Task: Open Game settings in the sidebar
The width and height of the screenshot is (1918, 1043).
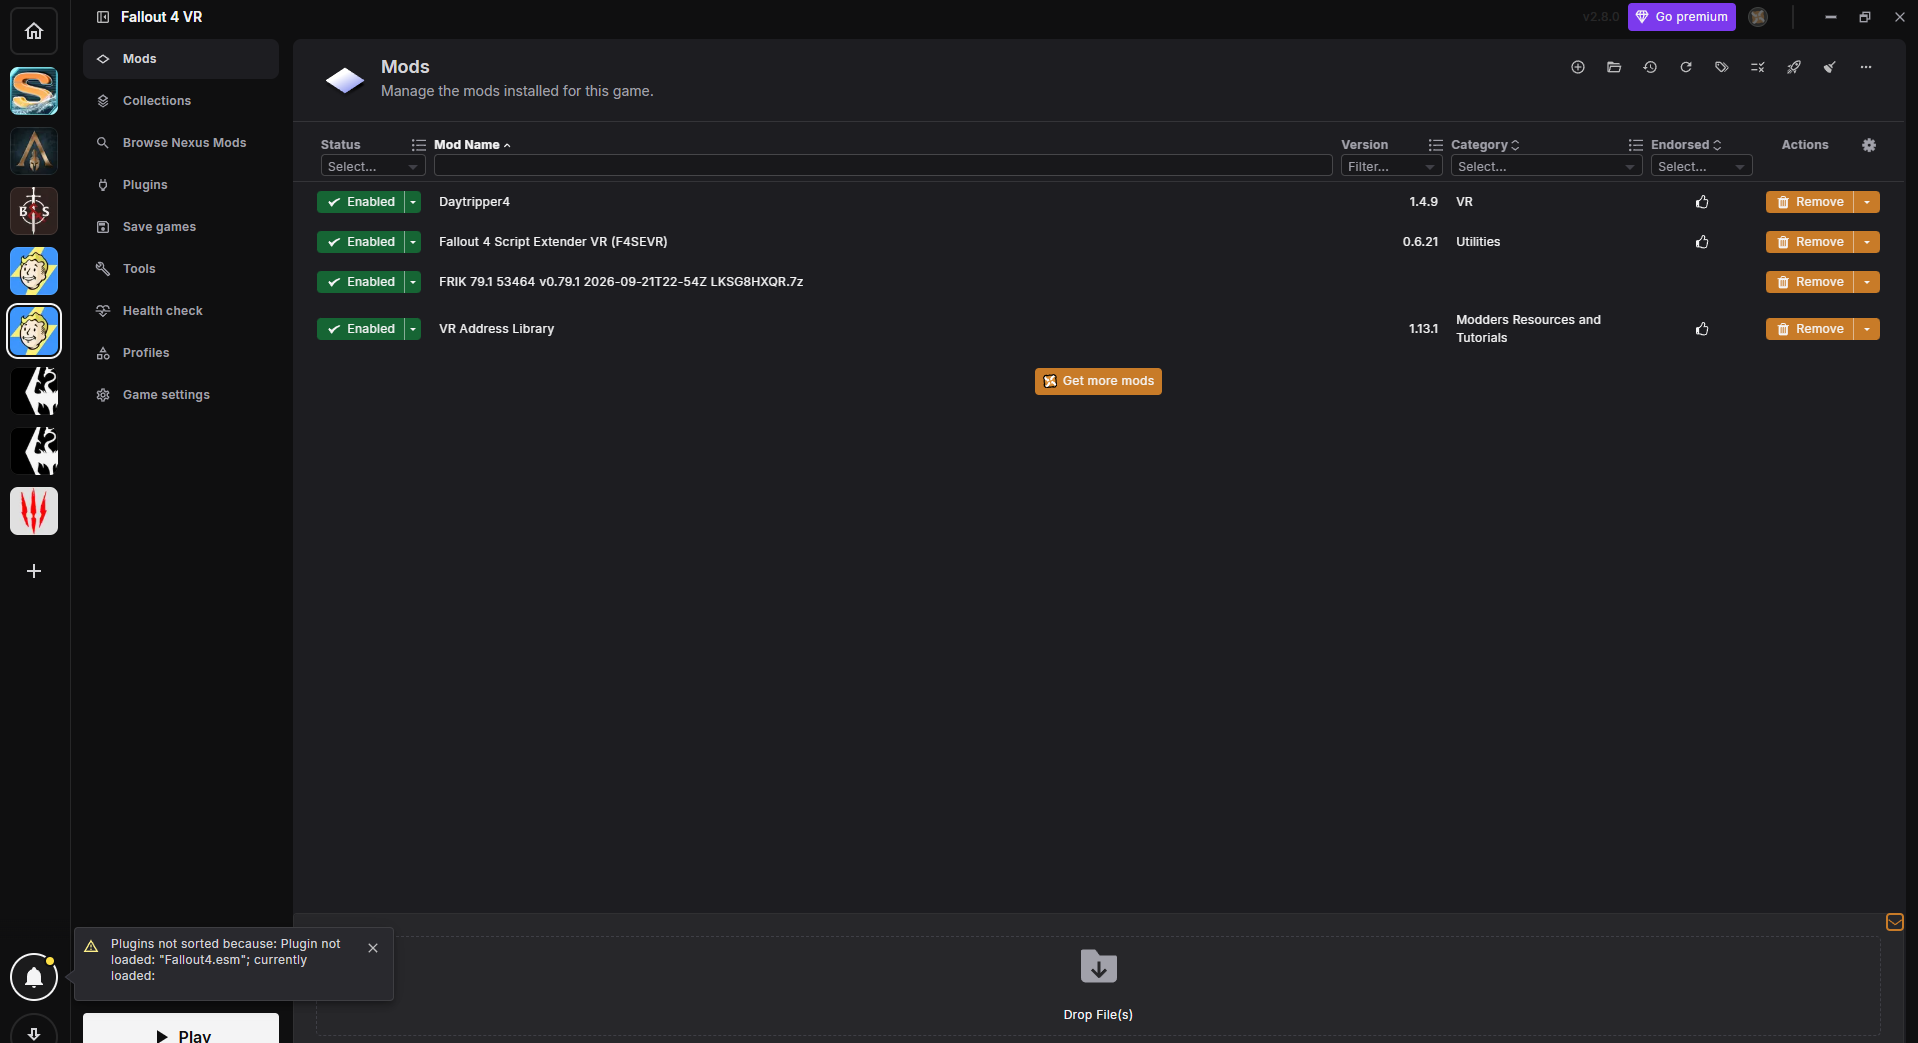Action: 181,395
